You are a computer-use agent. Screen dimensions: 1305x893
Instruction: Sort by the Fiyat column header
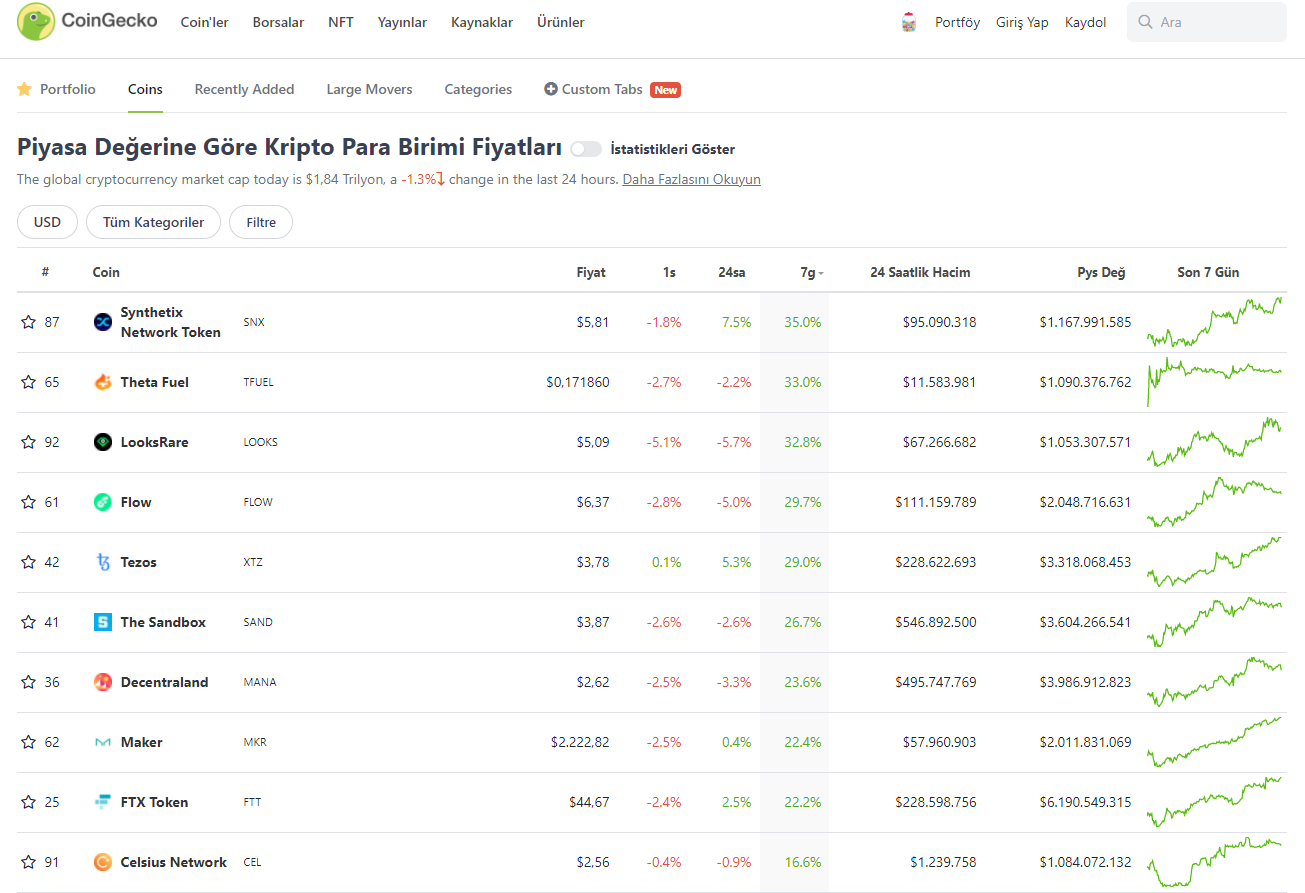coord(591,272)
